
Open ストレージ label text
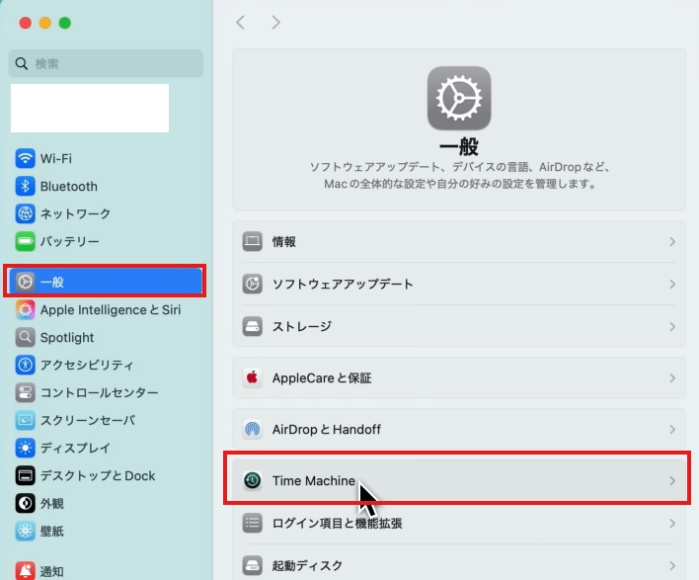(x=302, y=327)
